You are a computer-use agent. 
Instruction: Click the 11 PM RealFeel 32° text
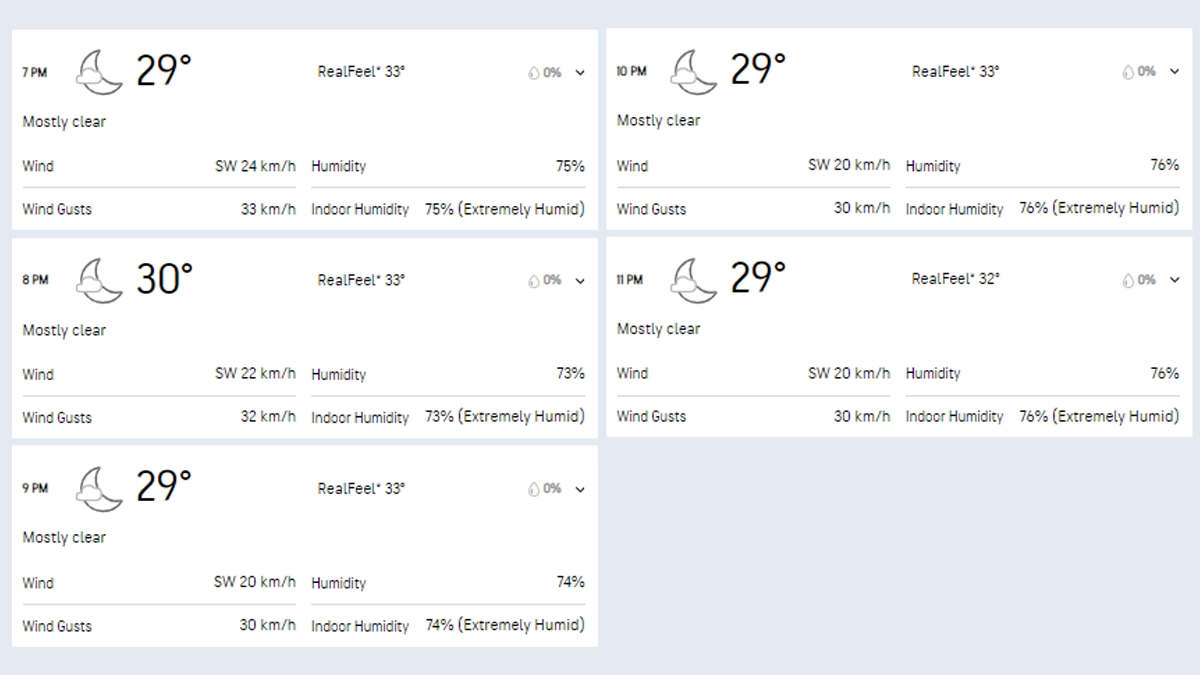point(955,279)
